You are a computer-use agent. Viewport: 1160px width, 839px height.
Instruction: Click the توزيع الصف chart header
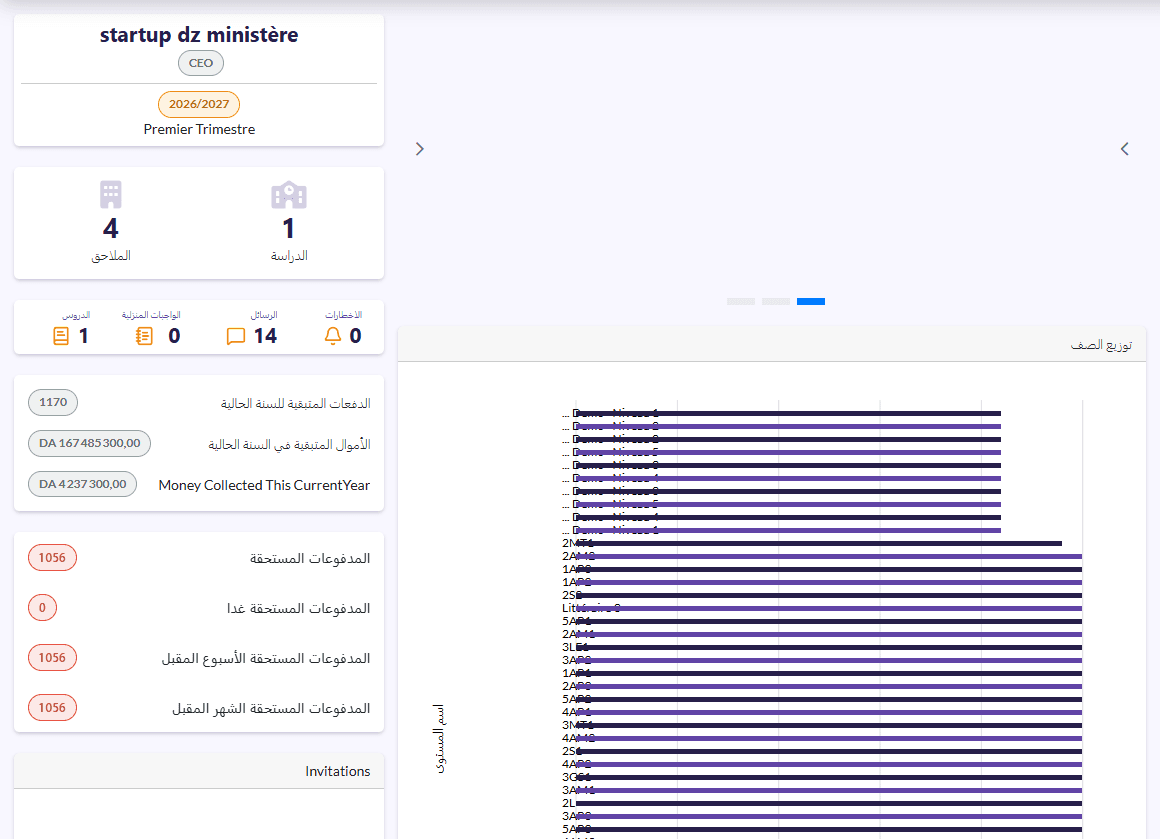(x=772, y=345)
